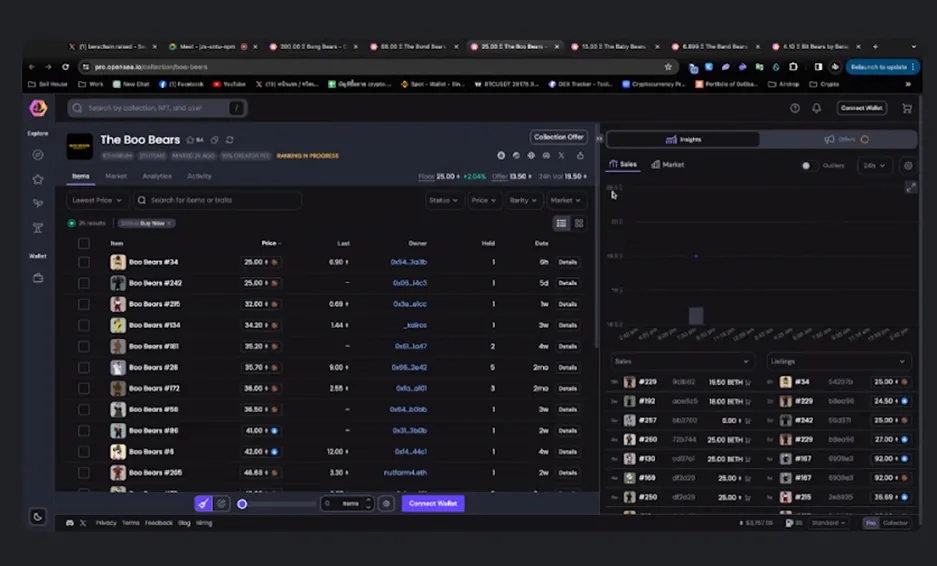The image size is (937, 566).
Task: Expand the sales chart to fullscreen
Action: pyautogui.click(x=911, y=188)
